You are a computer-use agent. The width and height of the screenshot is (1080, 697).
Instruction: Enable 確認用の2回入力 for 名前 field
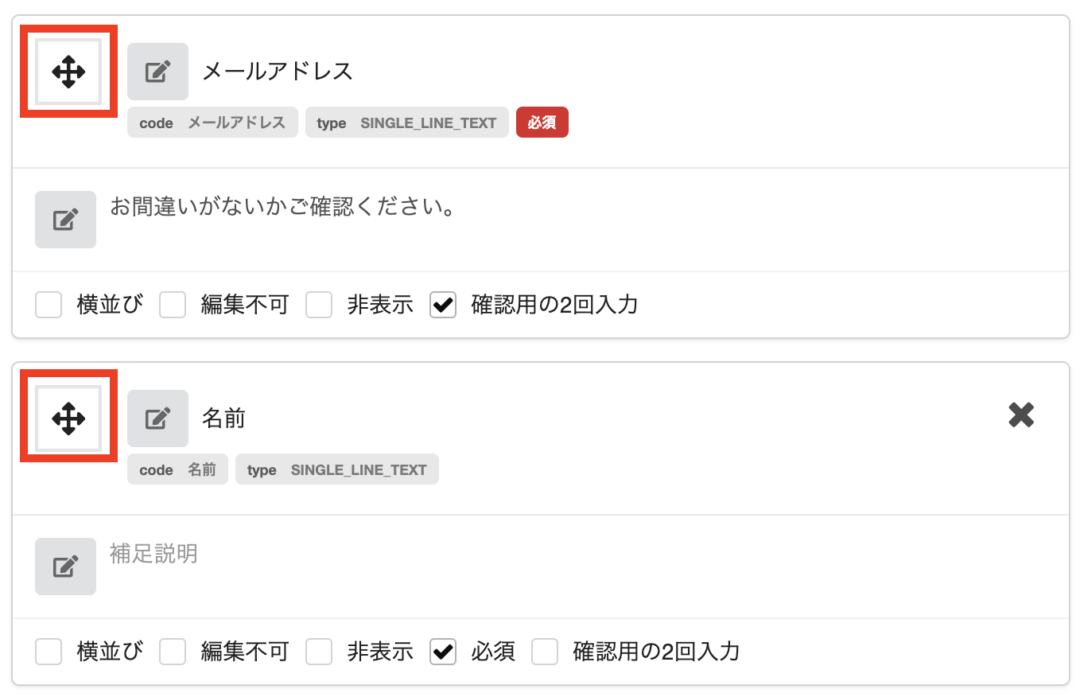tap(544, 651)
